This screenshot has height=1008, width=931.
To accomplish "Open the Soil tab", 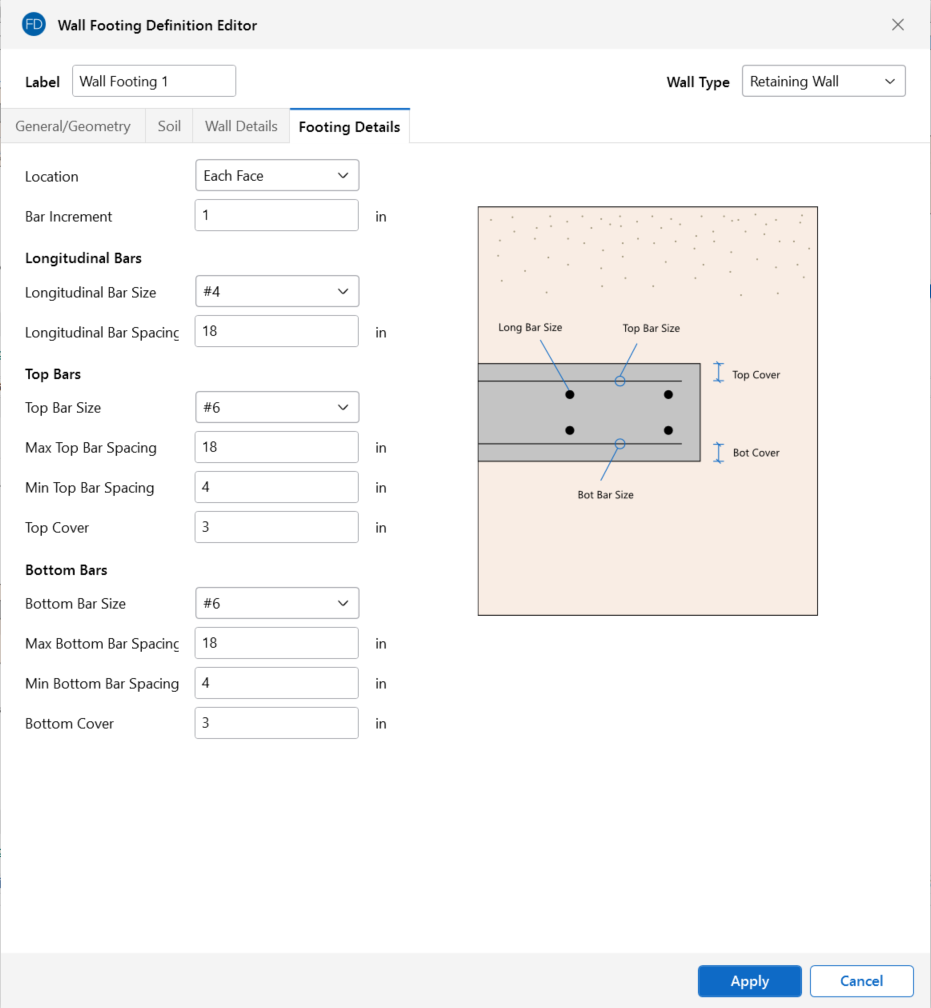I will (169, 127).
